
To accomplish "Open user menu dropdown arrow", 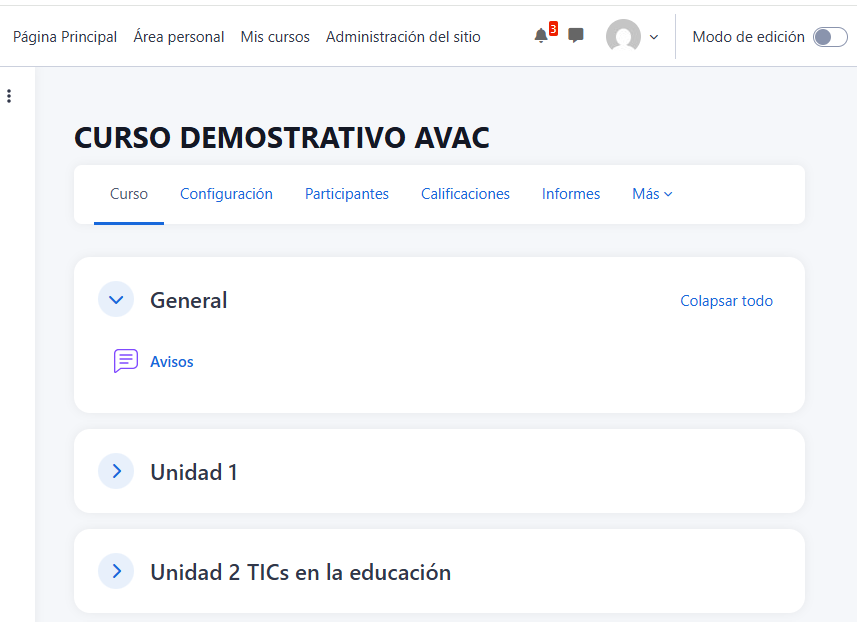I will coord(654,37).
